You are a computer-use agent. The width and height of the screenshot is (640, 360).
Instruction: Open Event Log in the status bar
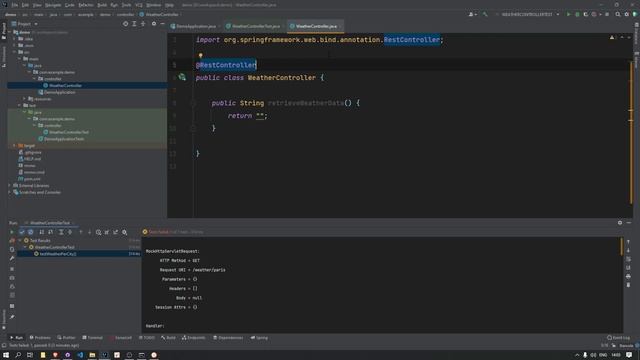tap(618, 338)
